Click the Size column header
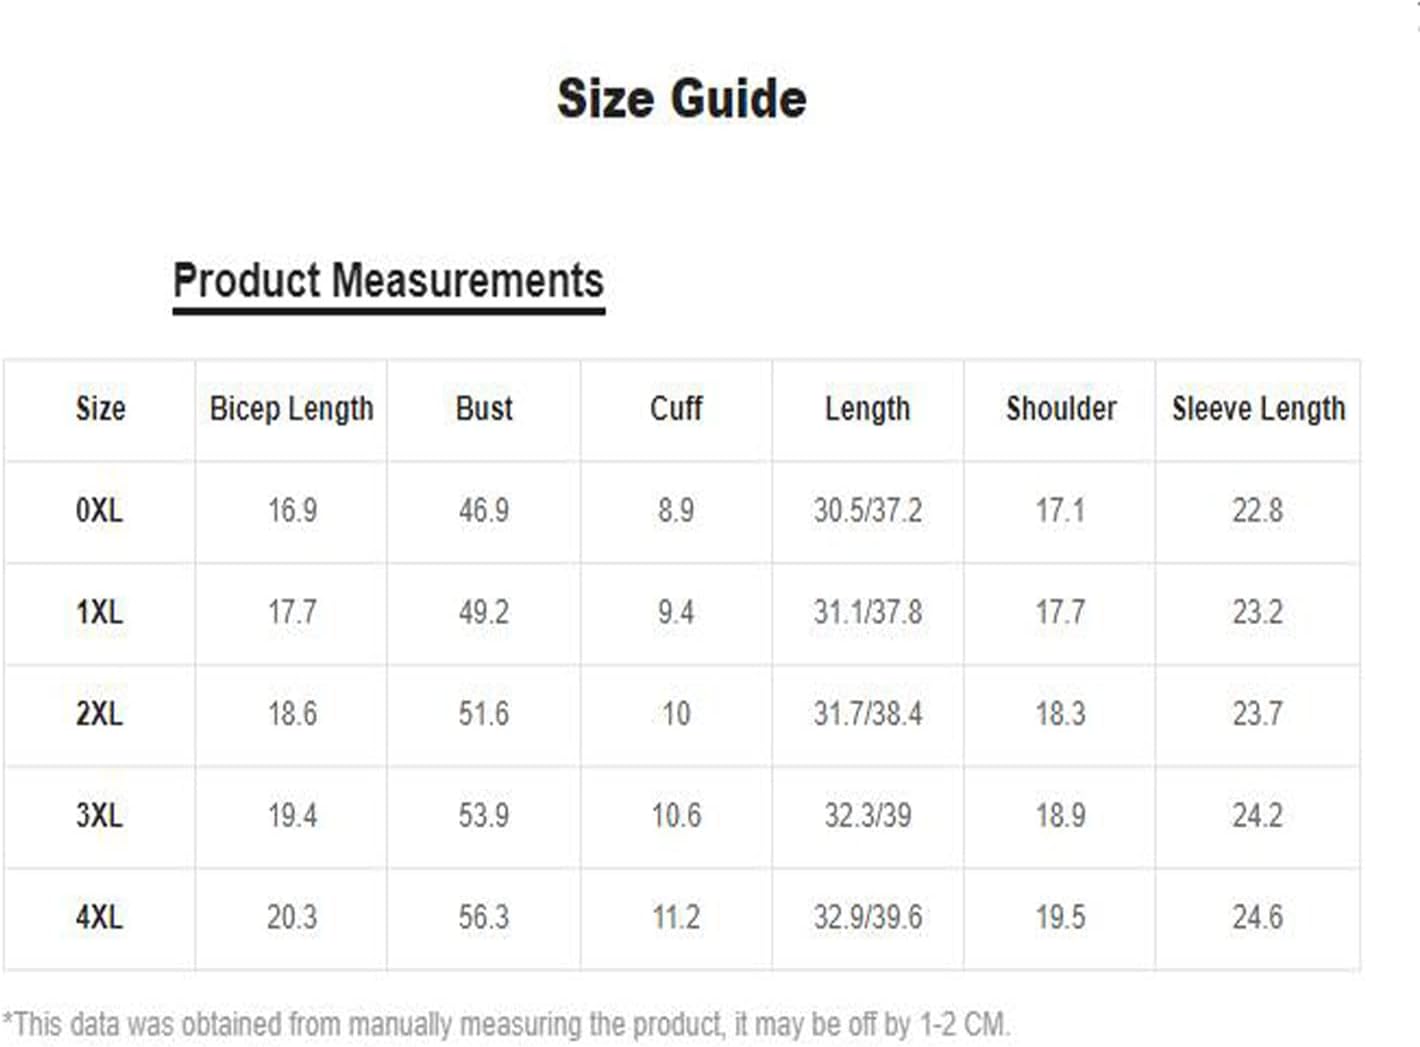 100,408
